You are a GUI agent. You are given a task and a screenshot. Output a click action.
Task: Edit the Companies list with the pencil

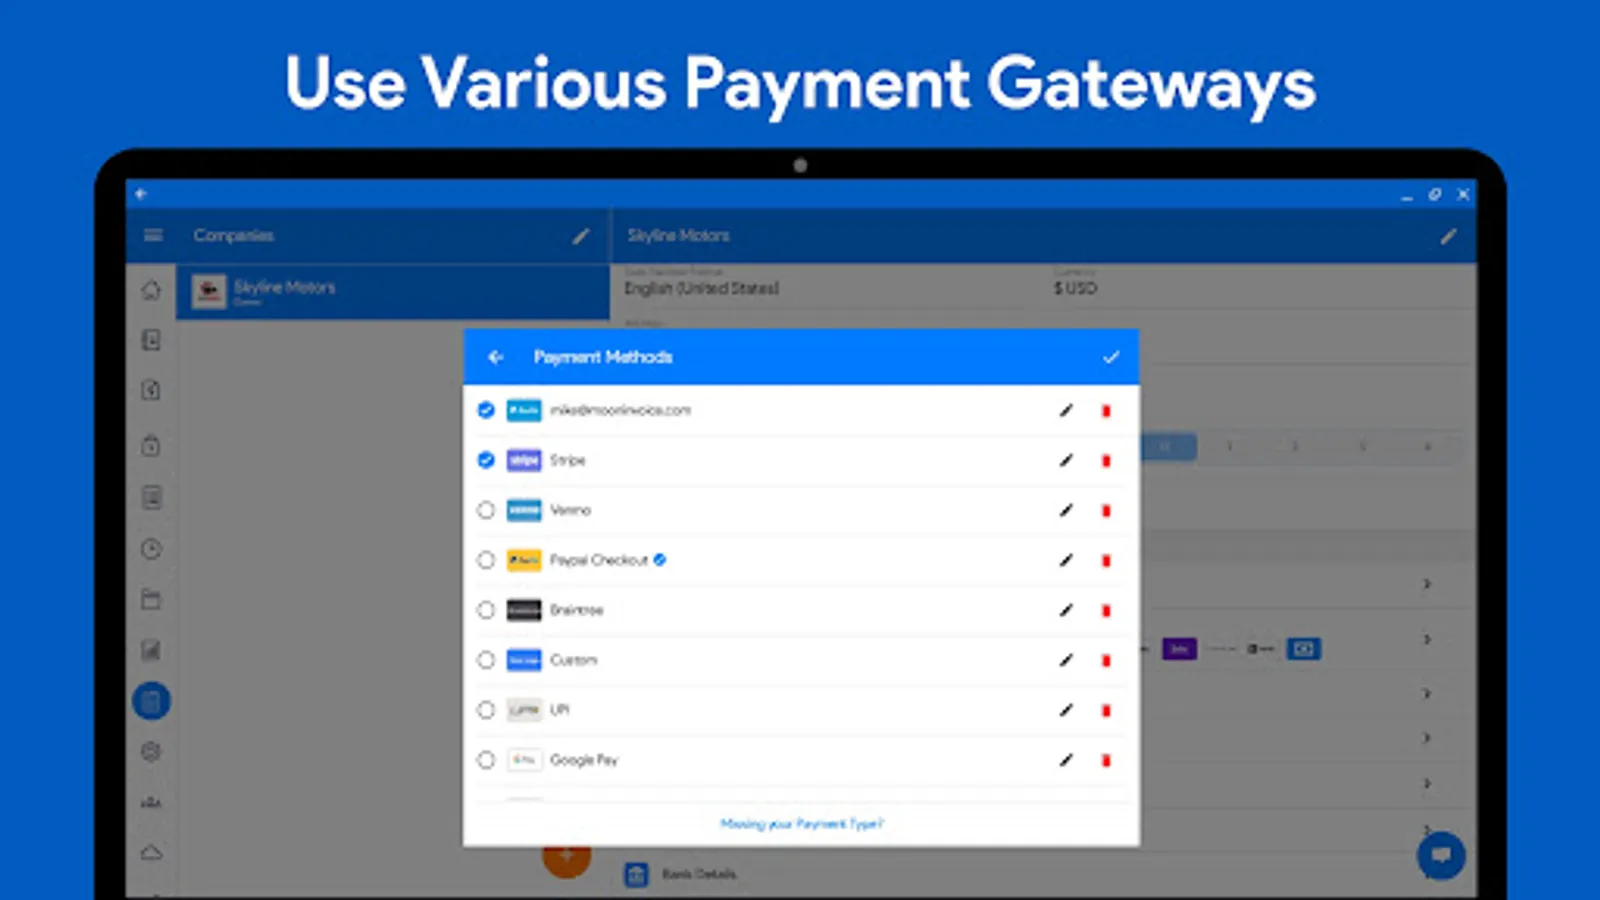pos(581,236)
